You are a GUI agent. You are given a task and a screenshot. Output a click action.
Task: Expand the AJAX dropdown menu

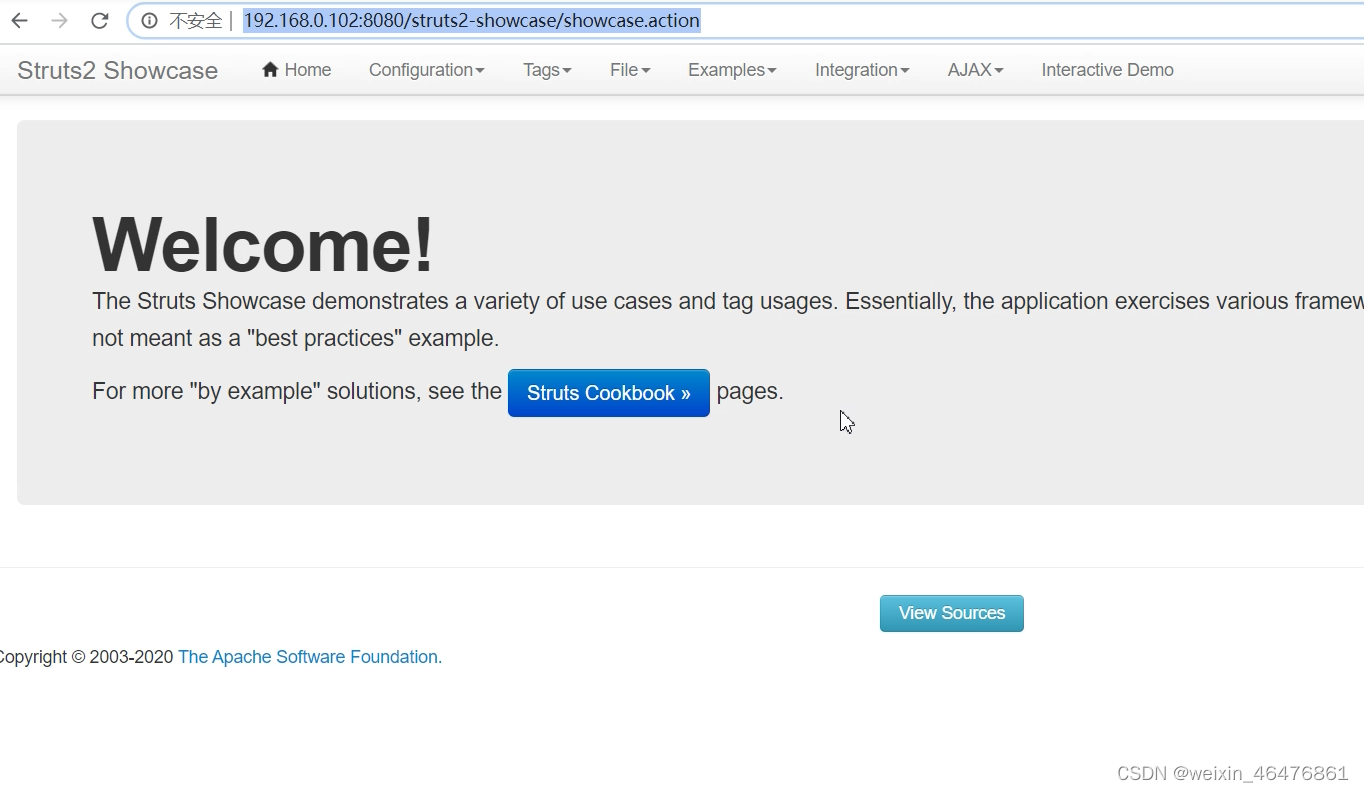tap(975, 70)
